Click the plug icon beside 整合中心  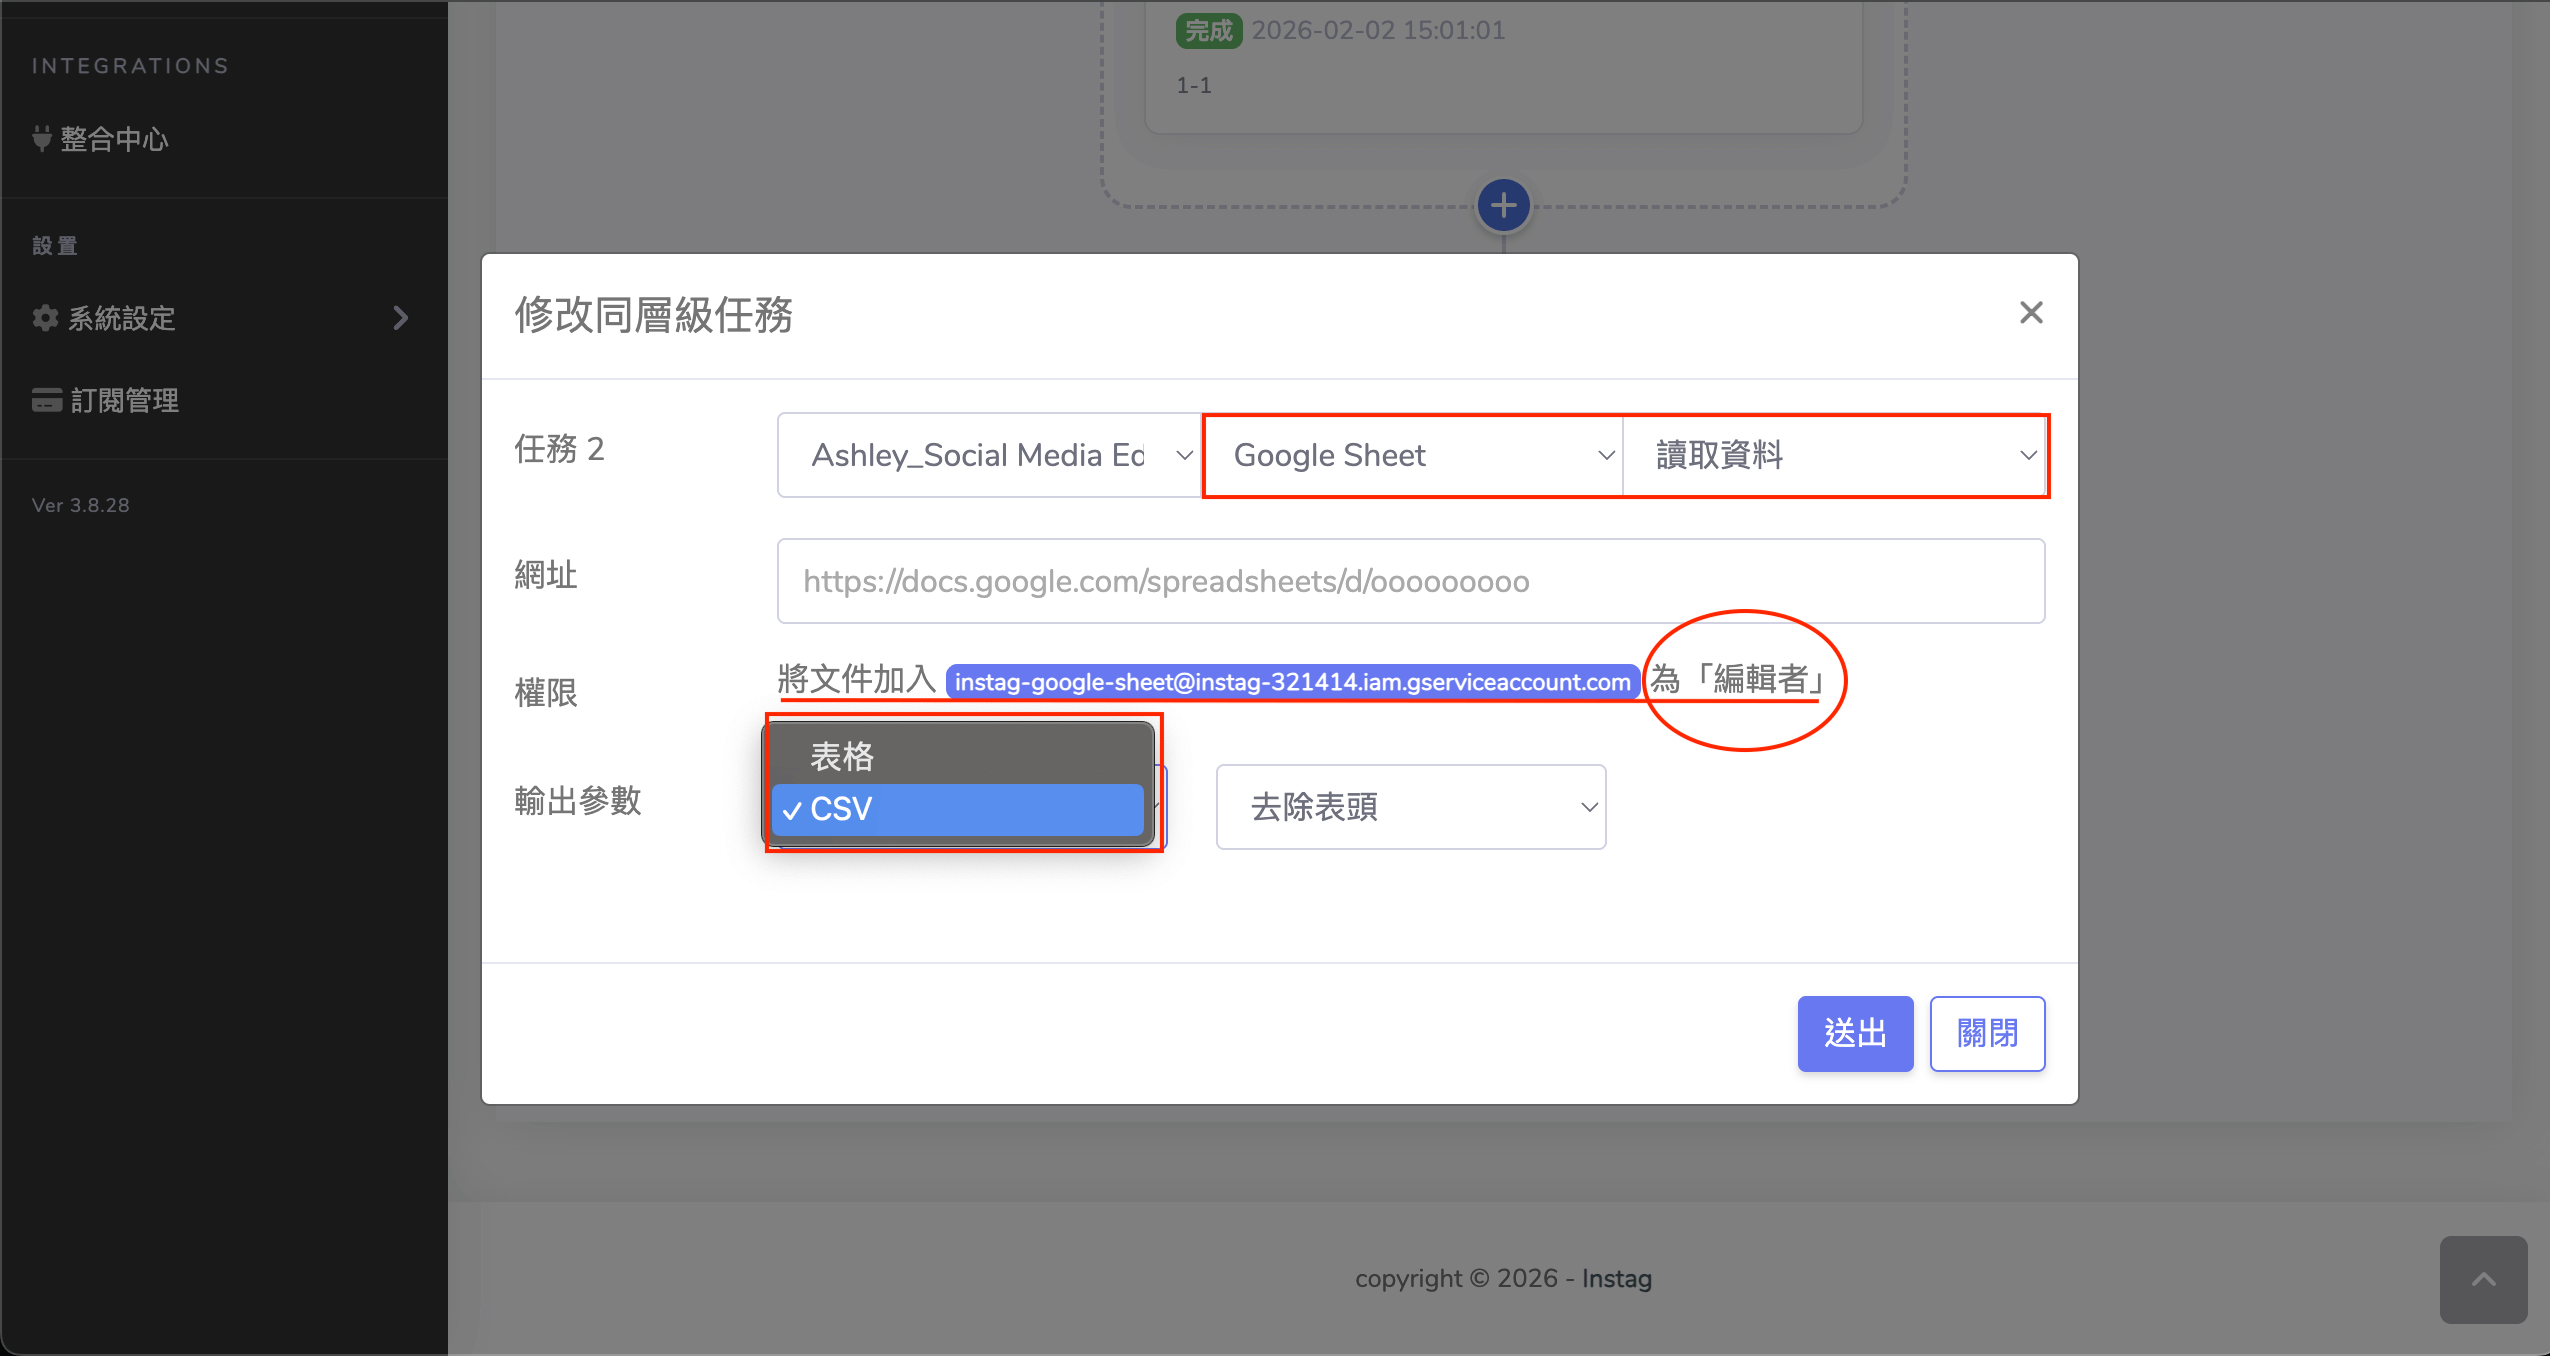[x=42, y=139]
